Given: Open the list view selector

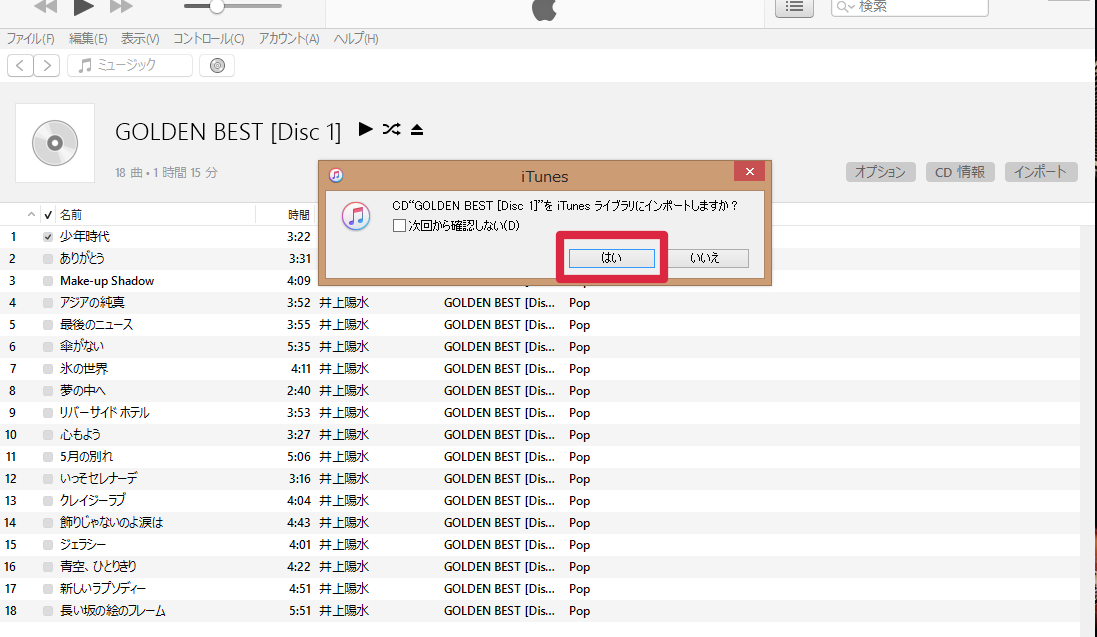Looking at the screenshot, I should pyautogui.click(x=795, y=8).
